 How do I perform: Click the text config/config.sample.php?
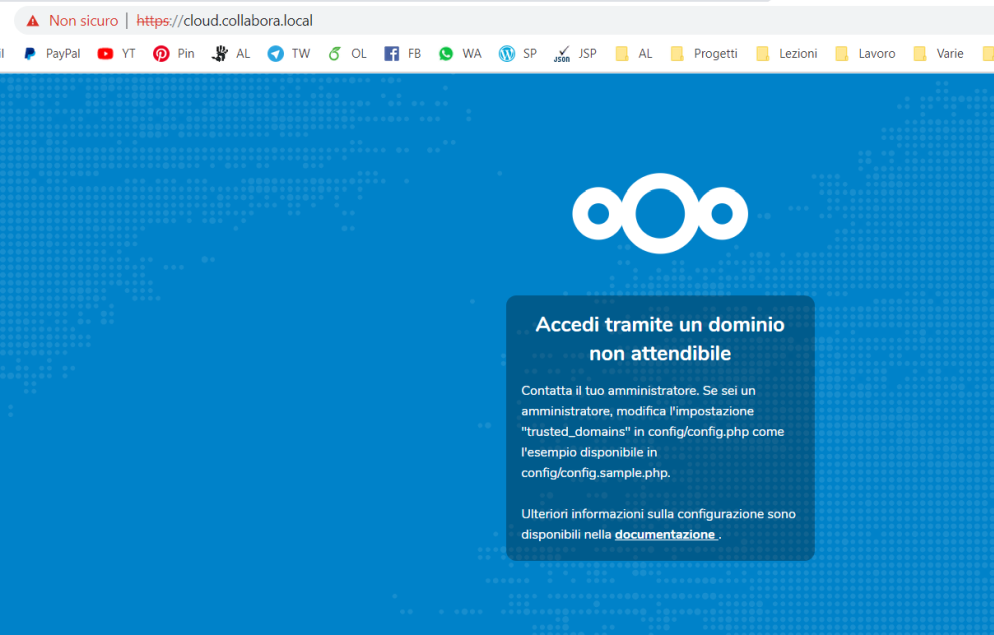pyautogui.click(x=595, y=473)
